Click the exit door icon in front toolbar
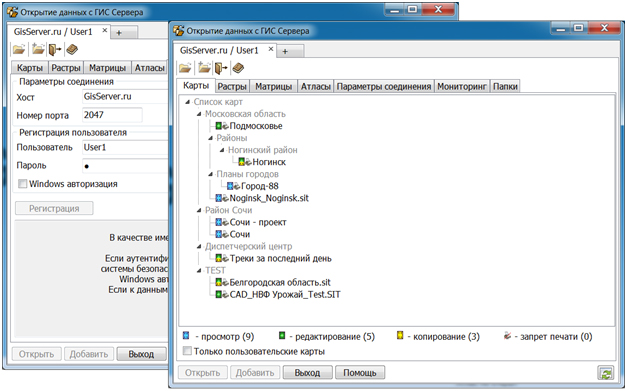The height and width of the screenshot is (391, 627). pos(221,68)
